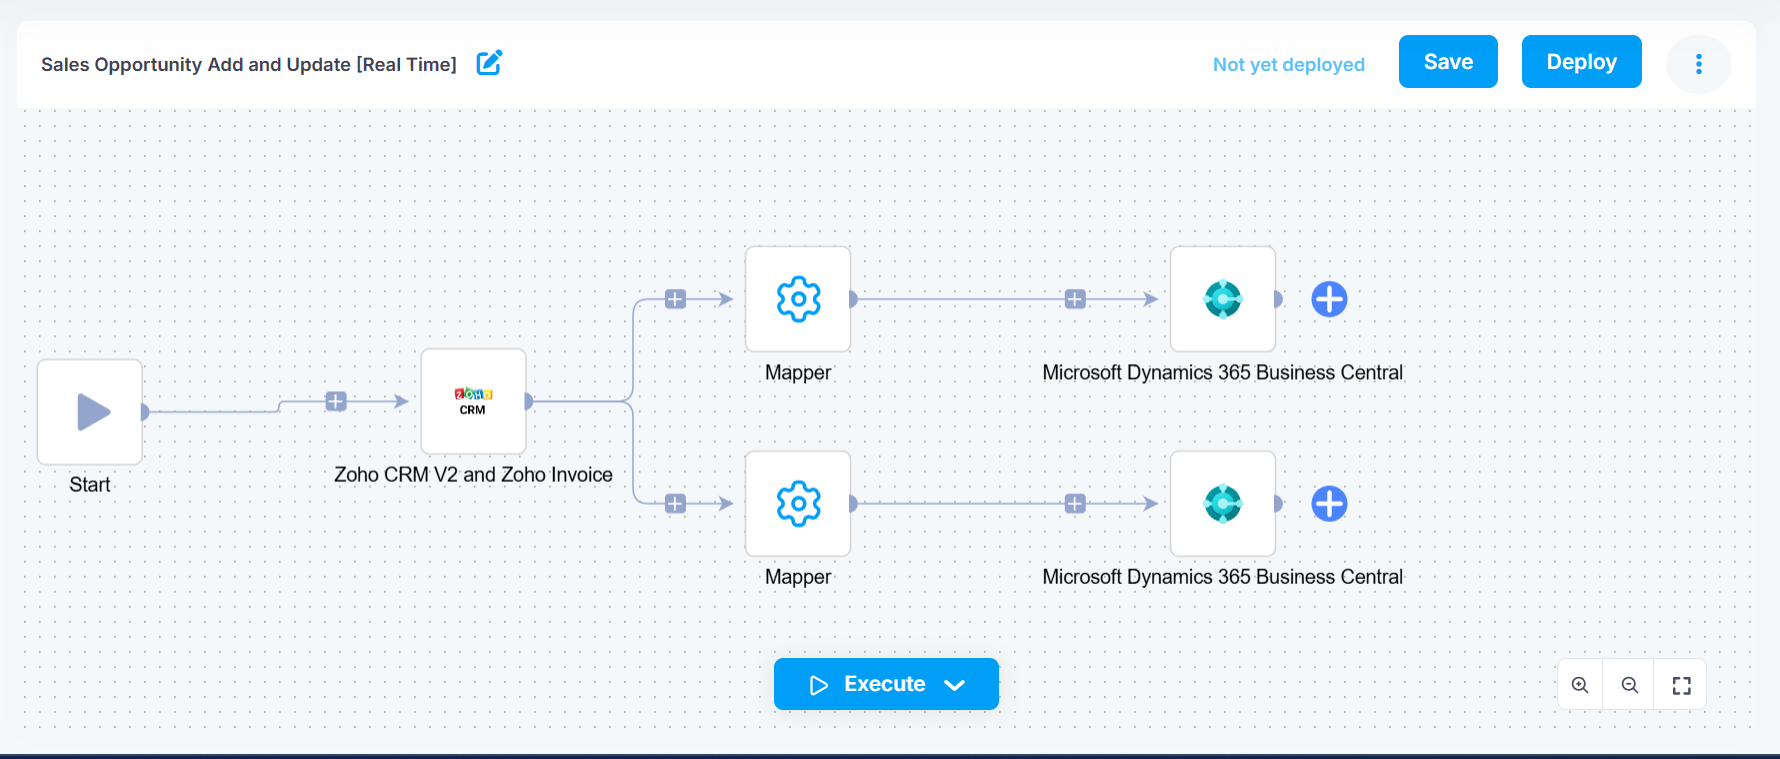Deploy the workflow

(1581, 62)
